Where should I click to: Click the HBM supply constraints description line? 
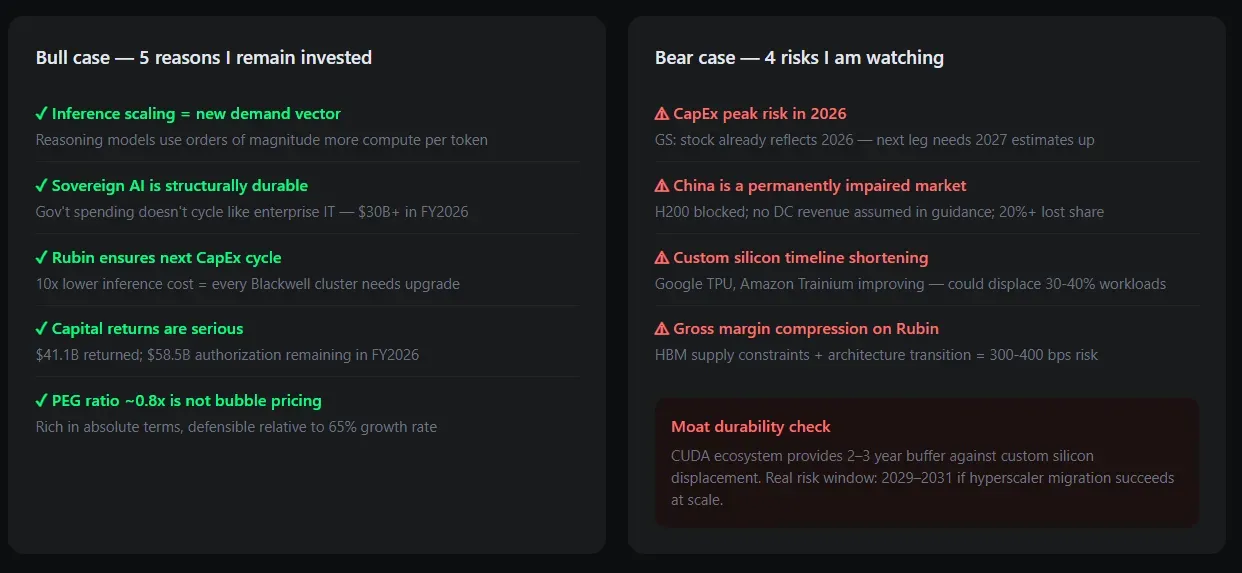(x=876, y=355)
